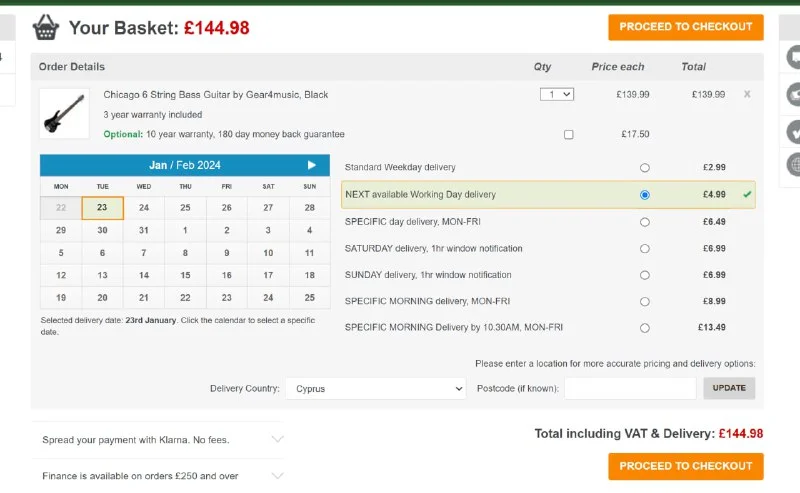Viewport: 800px width, 493px height.
Task: Open the Delivery Country dropdown showing Cyprus
Action: [x=376, y=389]
